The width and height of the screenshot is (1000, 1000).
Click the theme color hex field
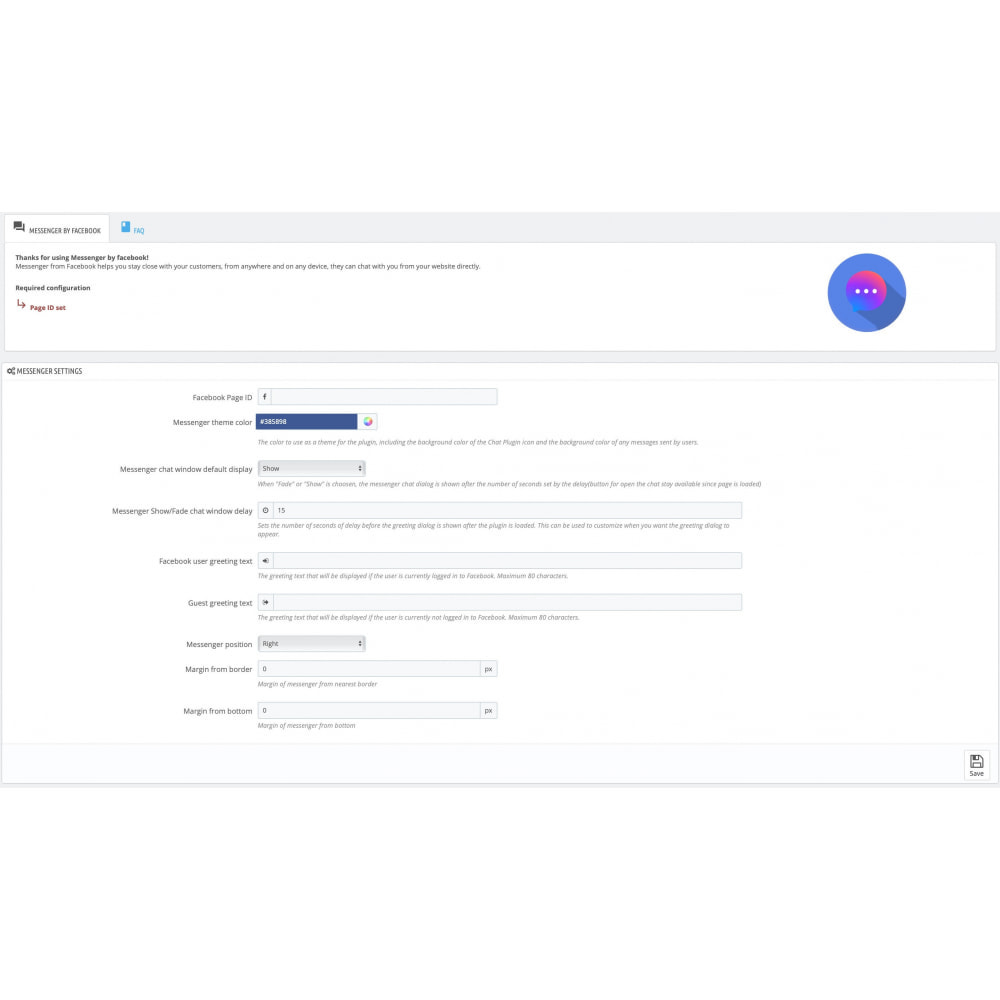pos(307,422)
